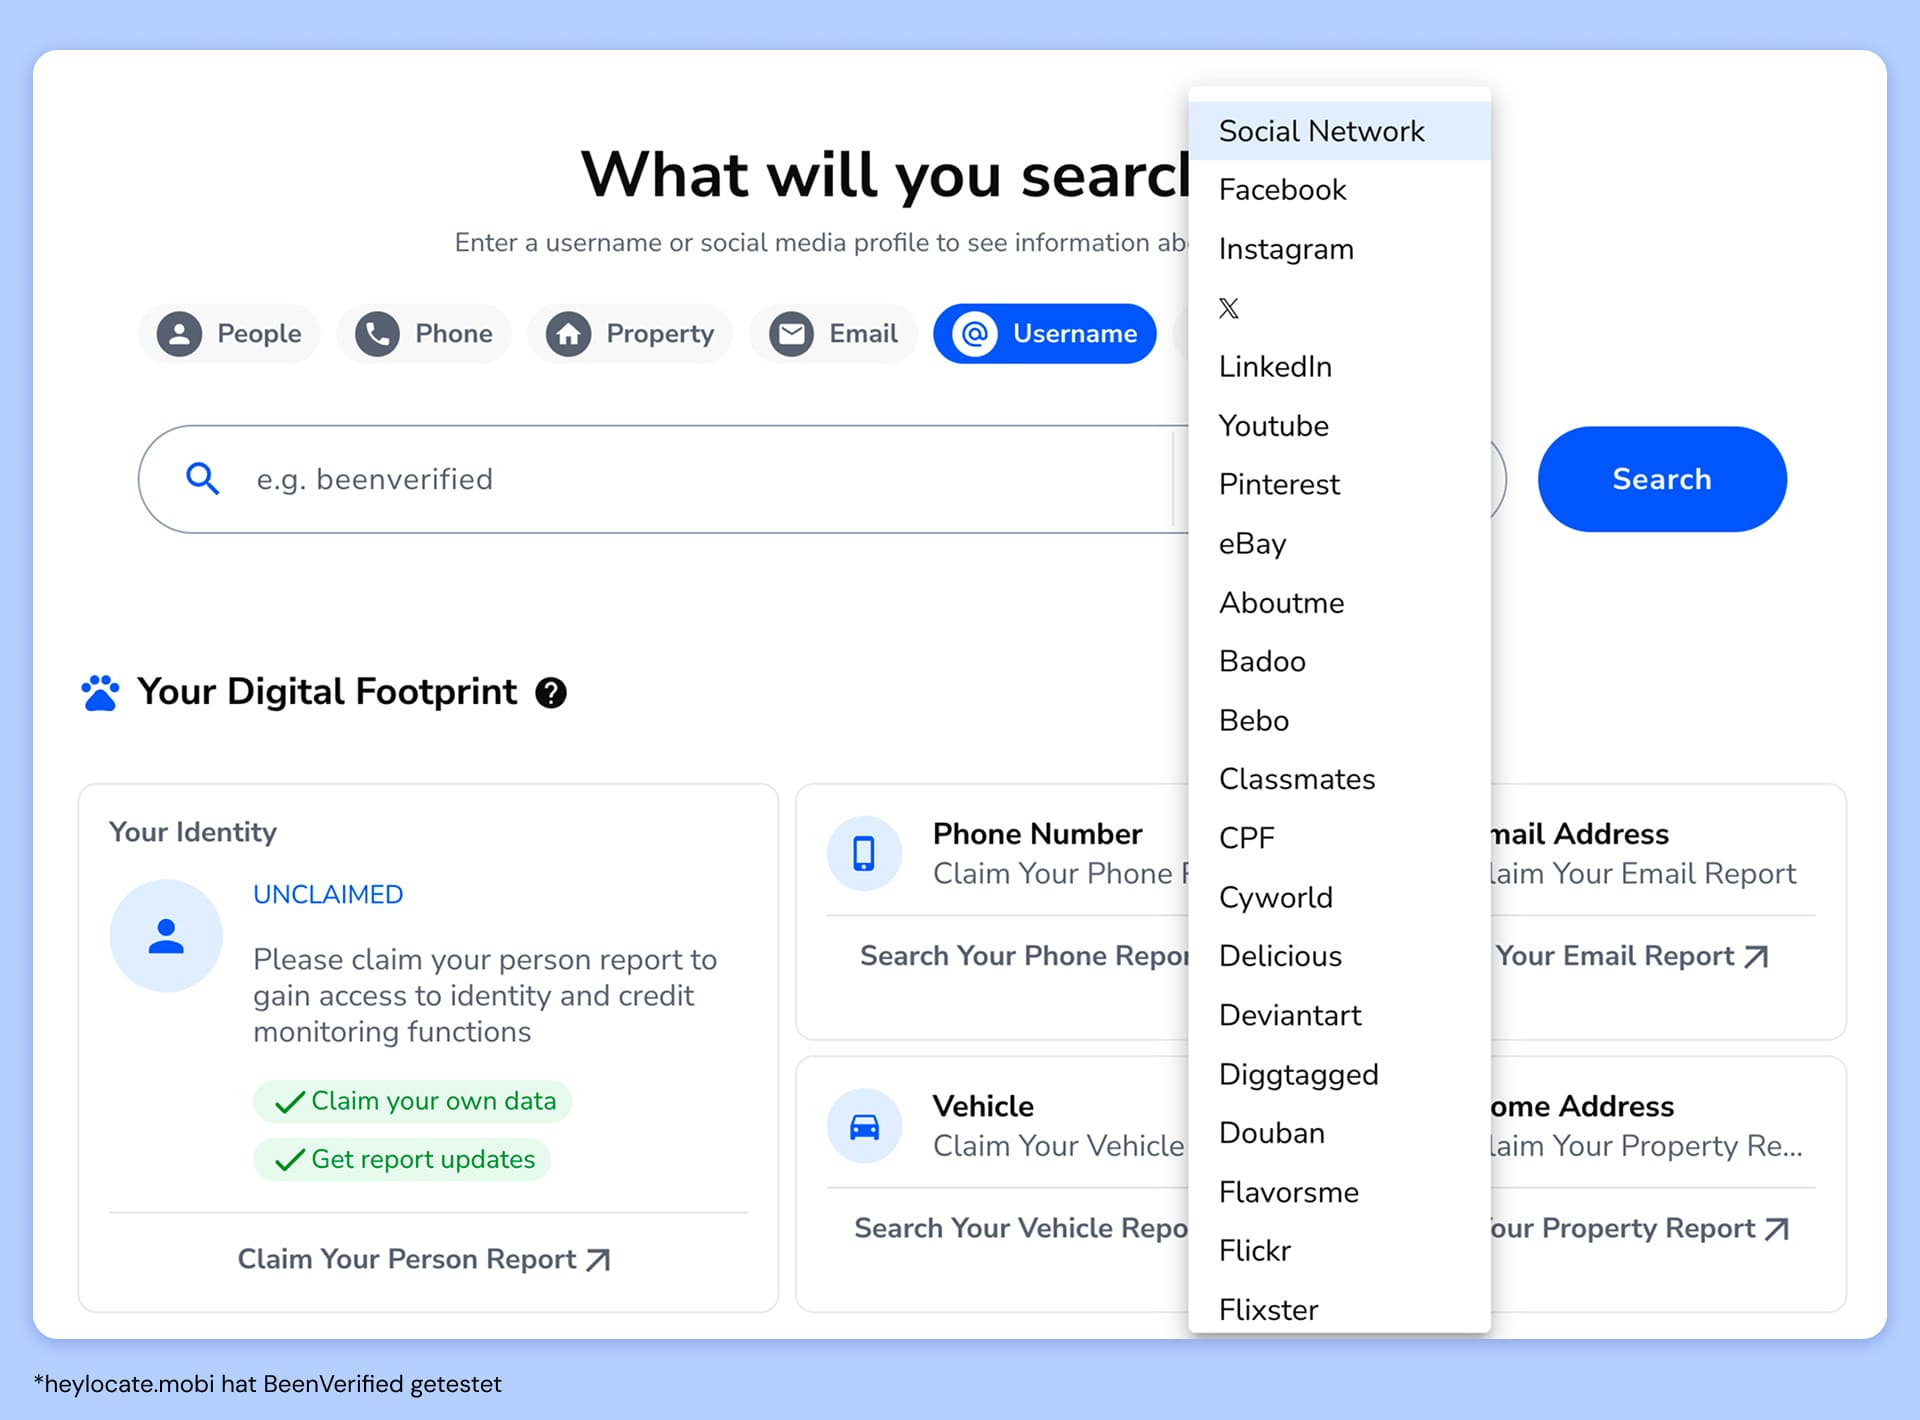Select Deviantart from the network list

coord(1339,1015)
